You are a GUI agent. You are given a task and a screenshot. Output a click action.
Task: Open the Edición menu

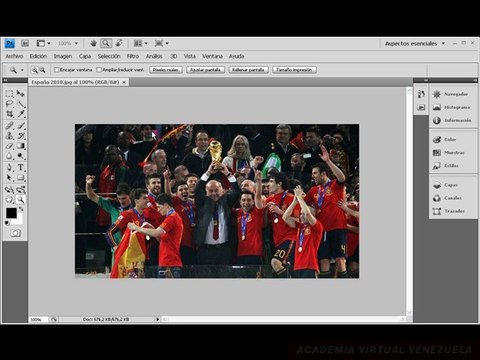[x=38, y=56]
